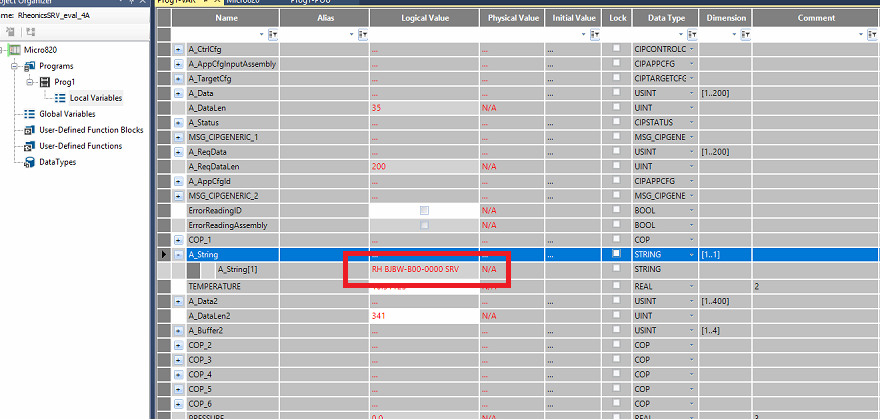880x419 pixels.
Task: Sort by the Name column header
Action: pos(226,18)
